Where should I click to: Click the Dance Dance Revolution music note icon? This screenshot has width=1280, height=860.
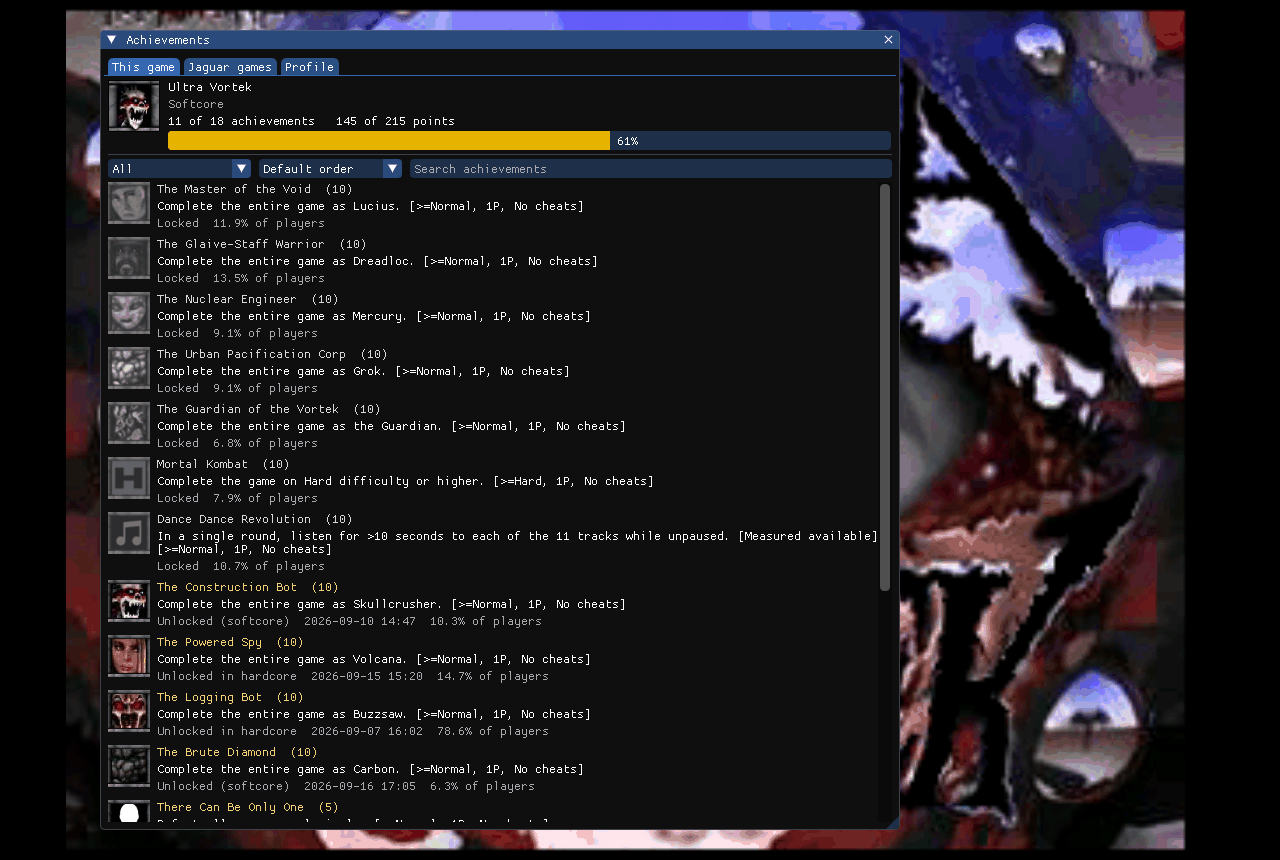point(129,533)
